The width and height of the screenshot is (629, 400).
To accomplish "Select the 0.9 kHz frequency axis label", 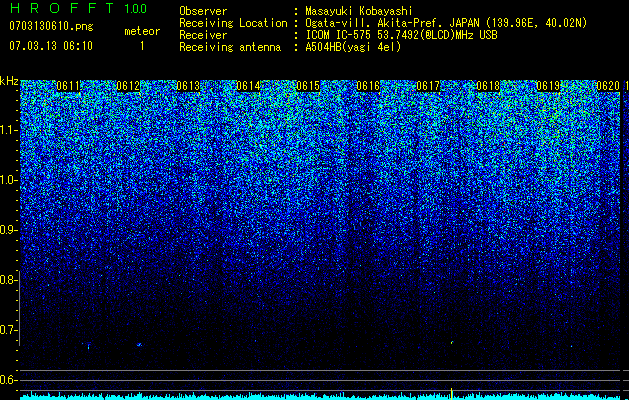I will pyautogui.click(x=9, y=230).
